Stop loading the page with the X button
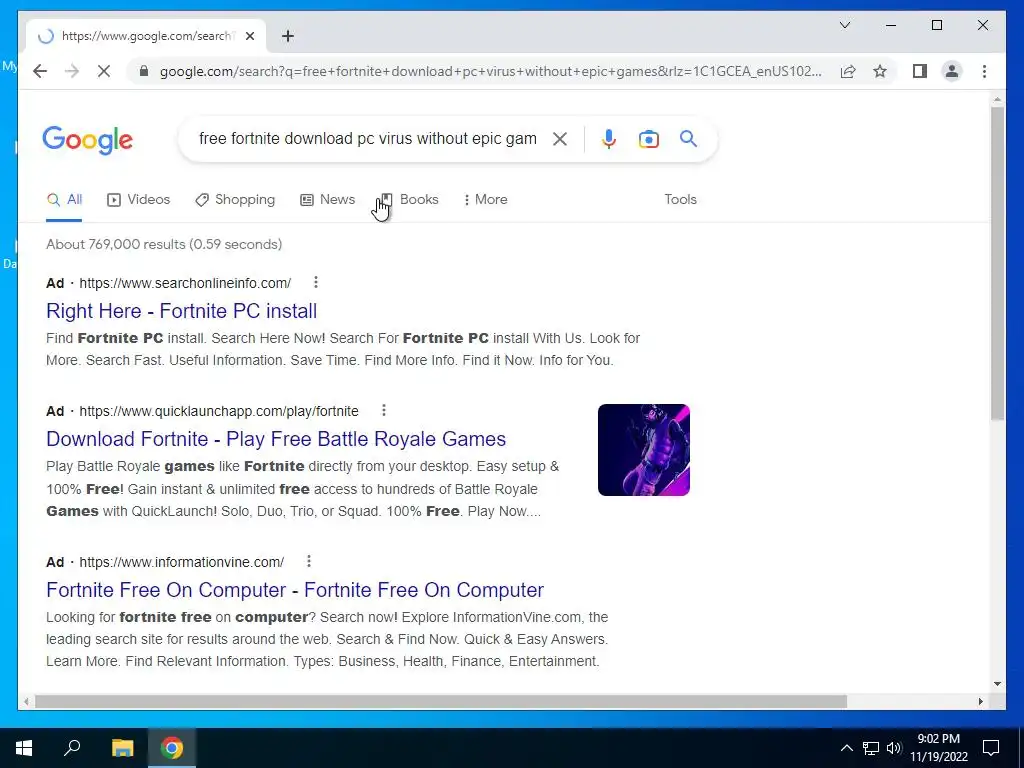Image resolution: width=1024 pixels, height=768 pixels. (104, 71)
